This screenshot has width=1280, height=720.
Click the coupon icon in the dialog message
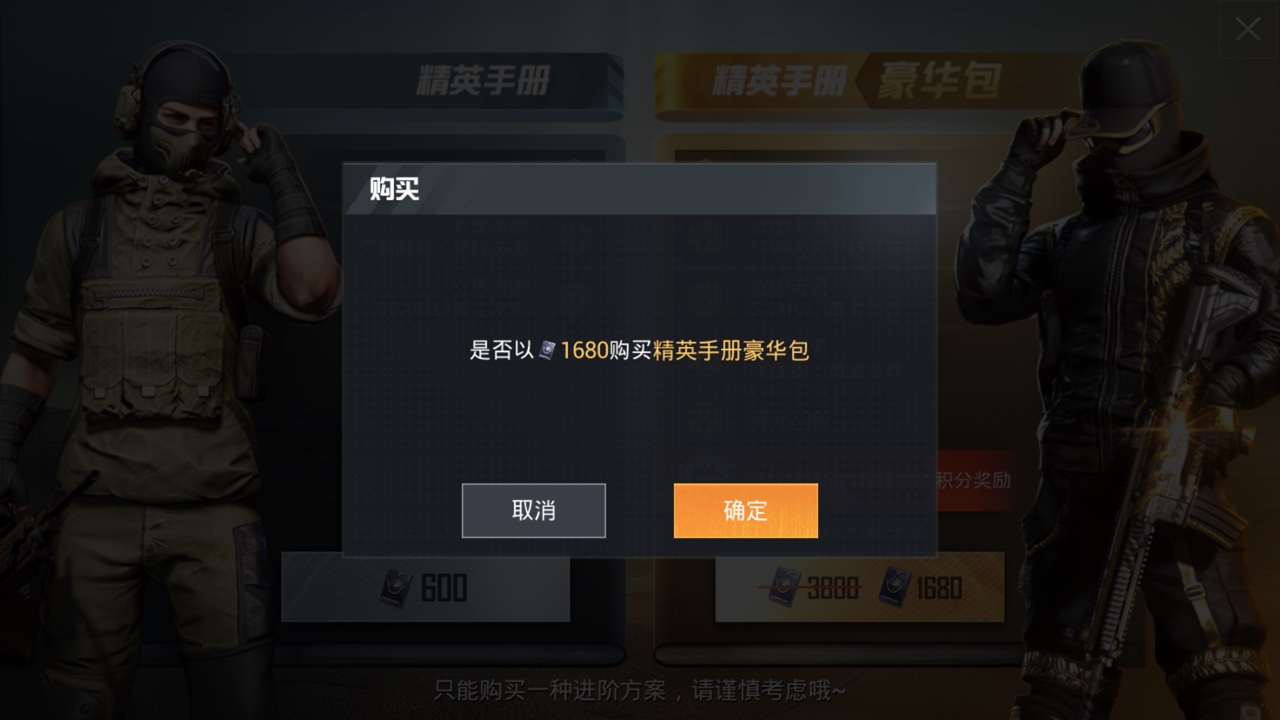click(x=547, y=350)
